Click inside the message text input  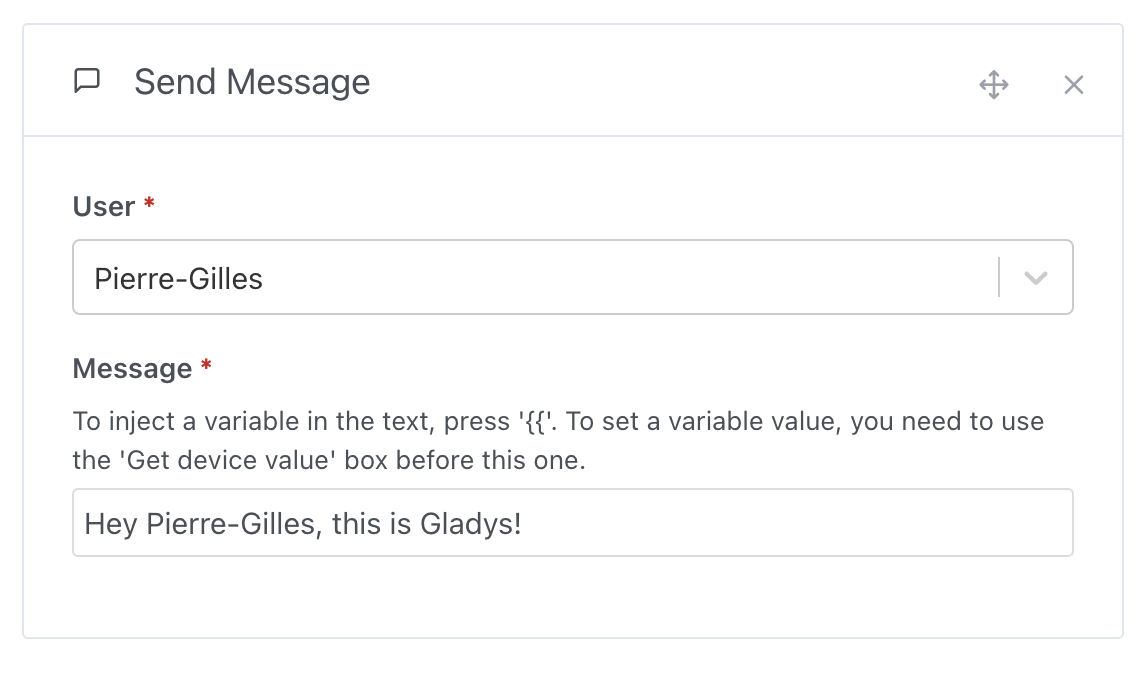pos(572,522)
